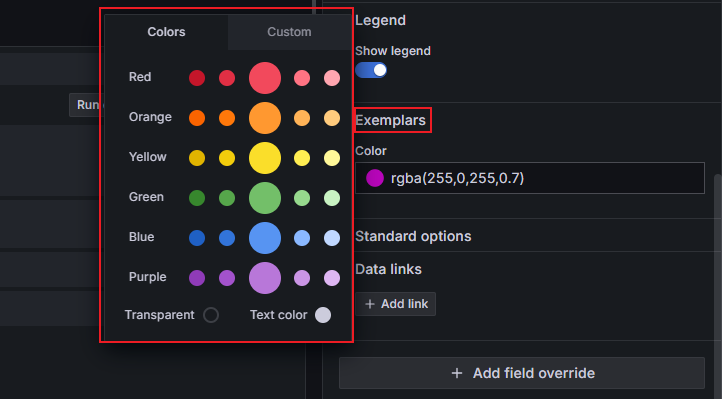The image size is (722, 399).
Task: Select the Transparent color option
Action: tap(211, 315)
